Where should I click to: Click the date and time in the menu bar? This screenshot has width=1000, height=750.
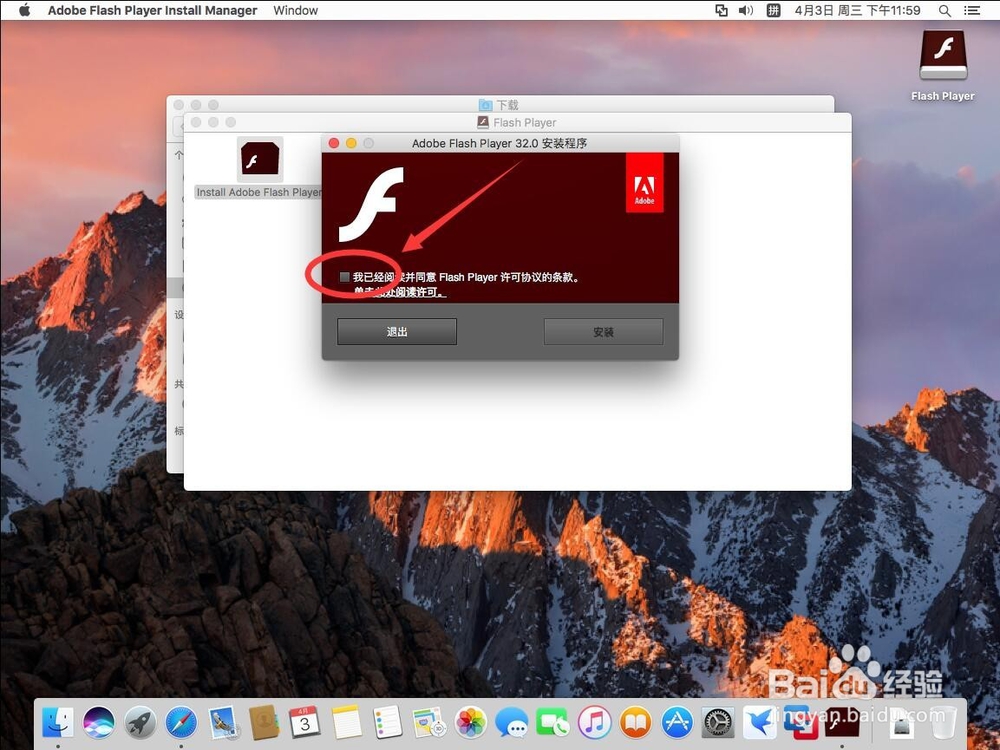857,10
